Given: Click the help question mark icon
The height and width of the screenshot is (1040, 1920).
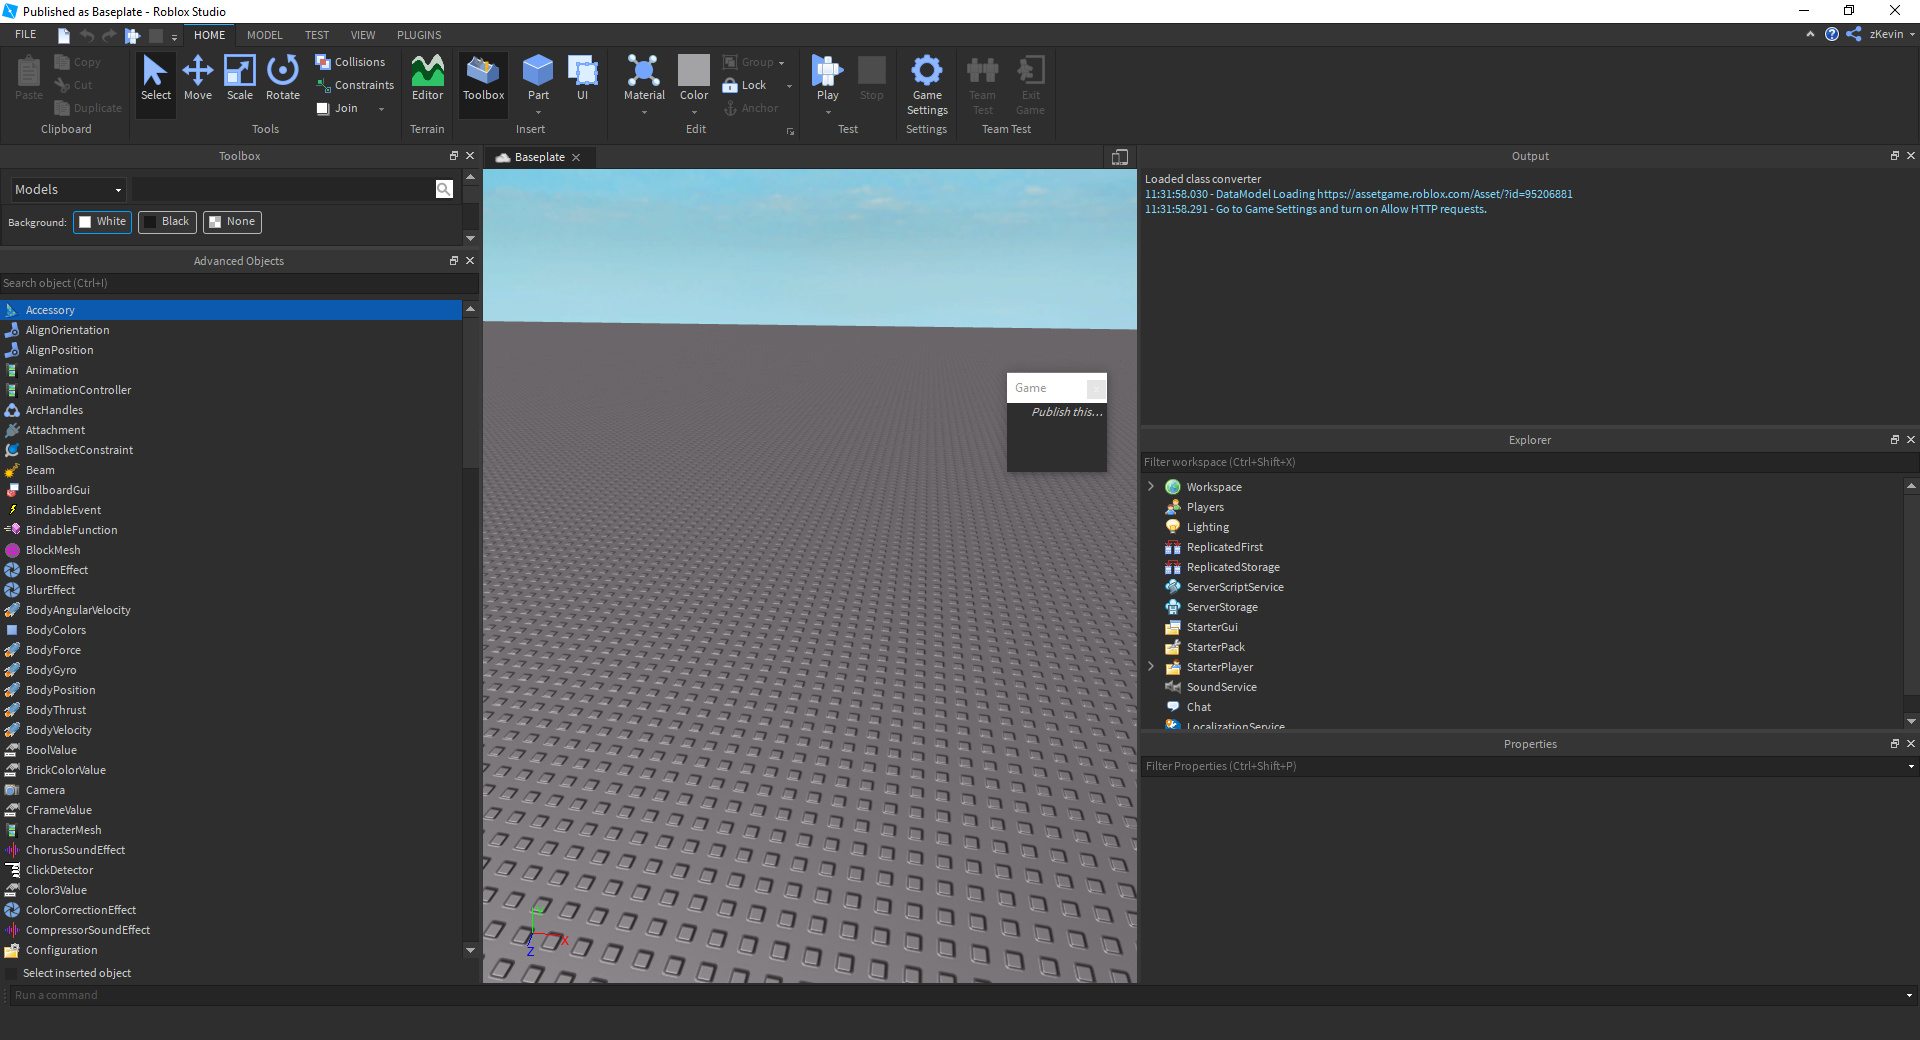Looking at the screenshot, I should point(1832,34).
